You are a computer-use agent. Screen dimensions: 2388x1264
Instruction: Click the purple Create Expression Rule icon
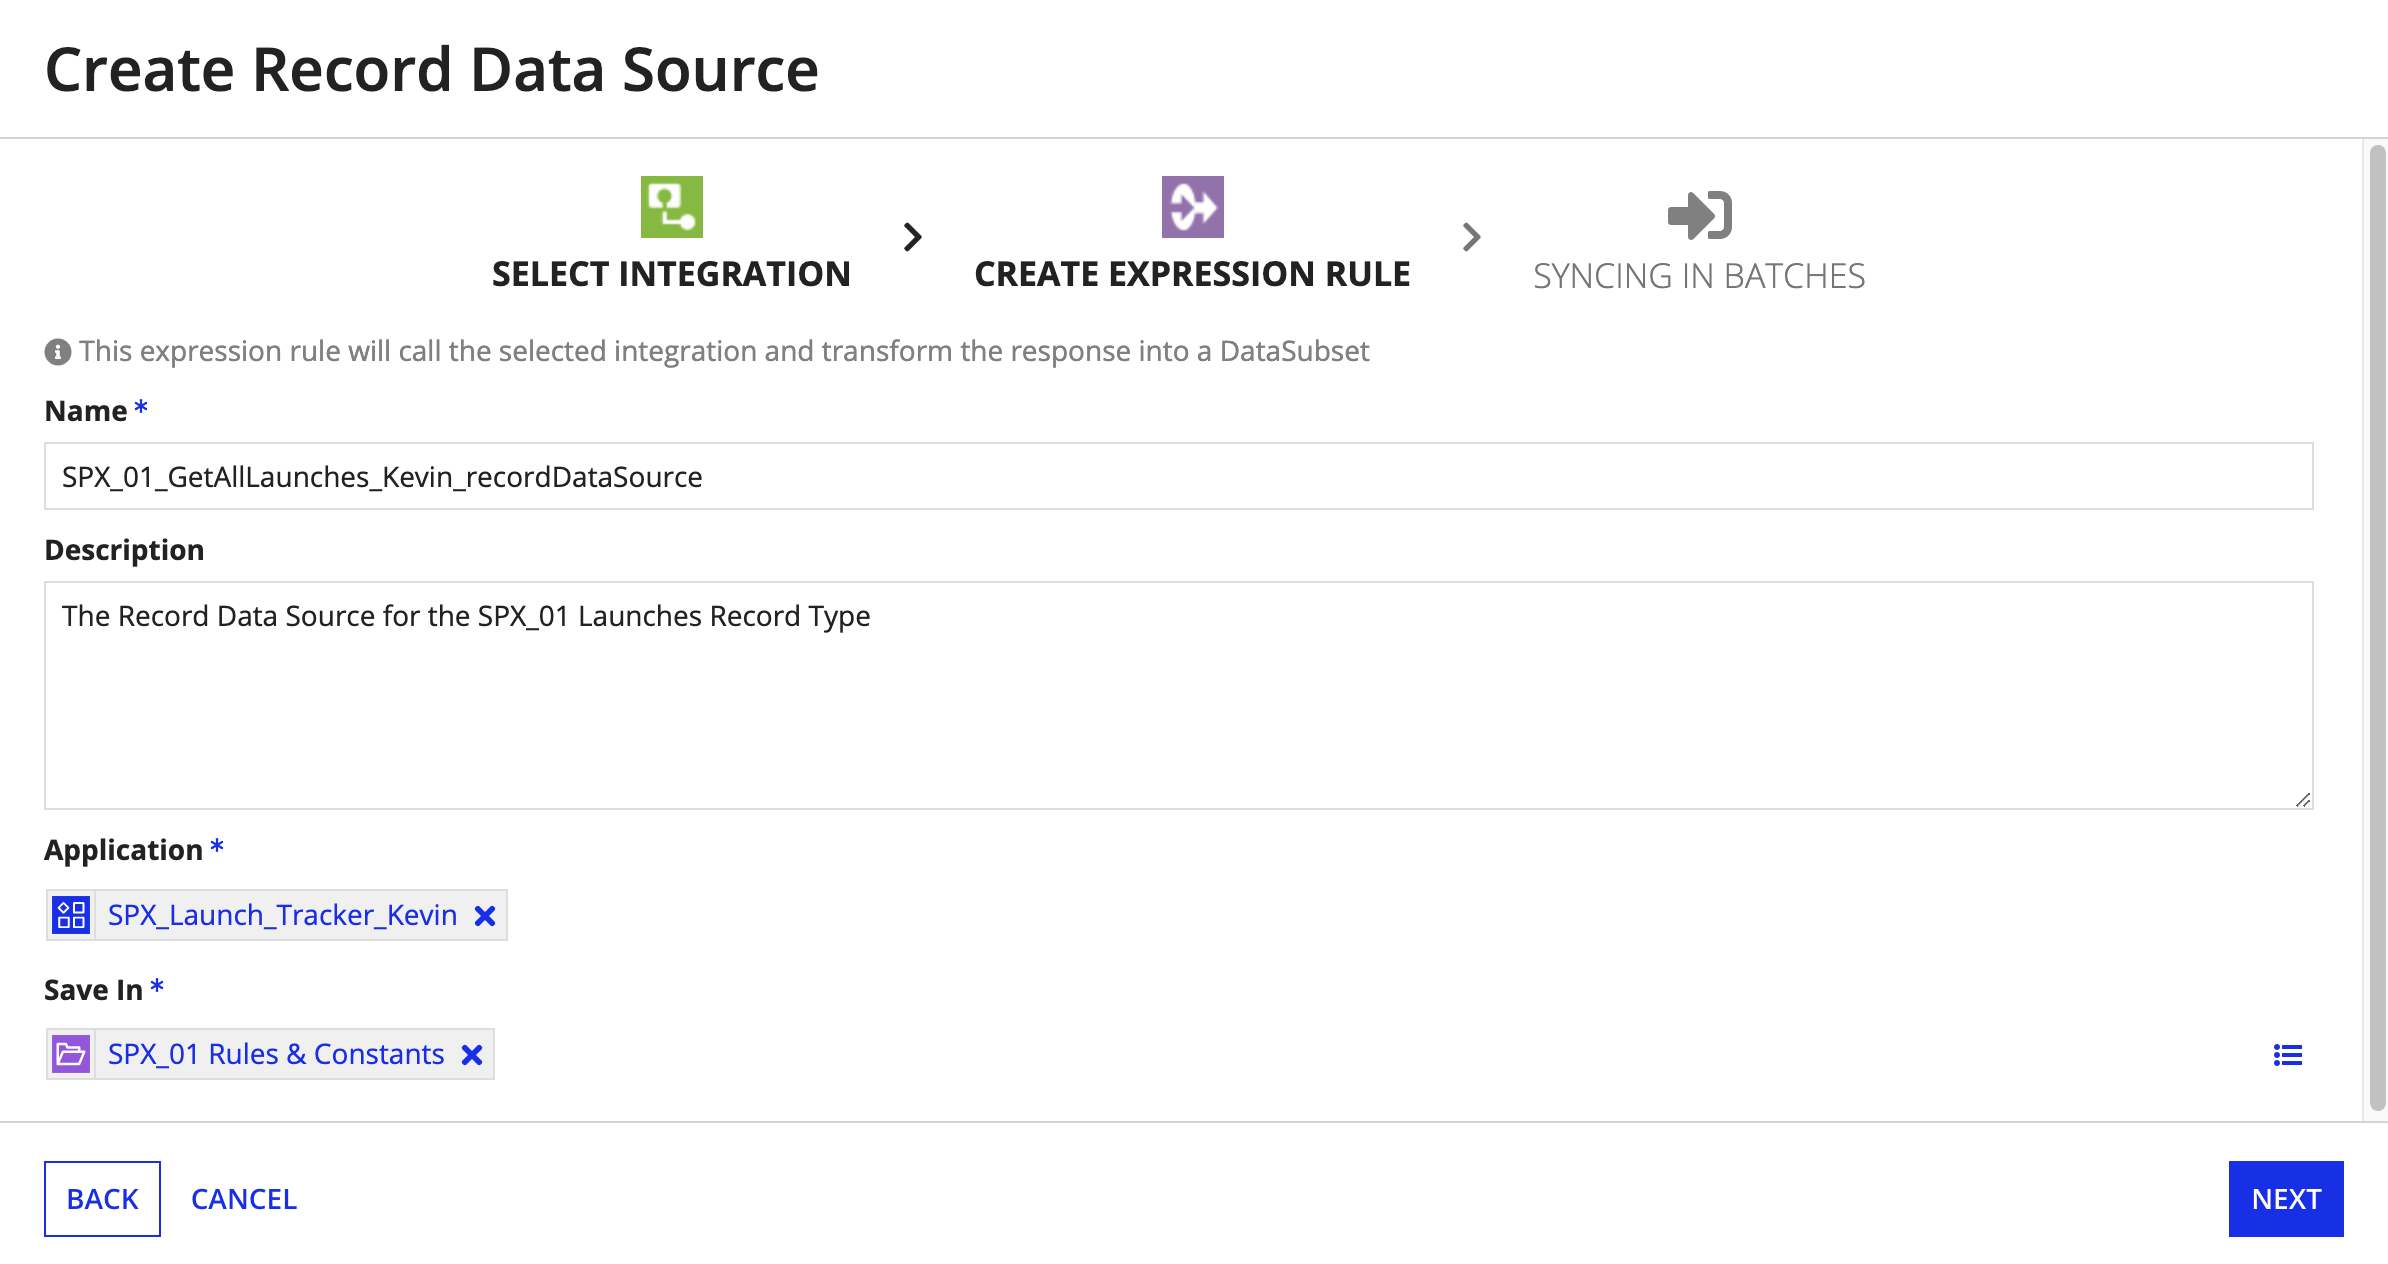[x=1192, y=207]
